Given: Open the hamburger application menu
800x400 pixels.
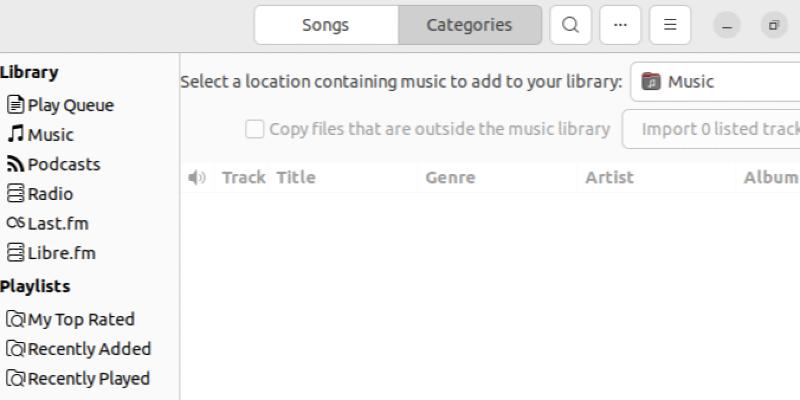Looking at the screenshot, I should (x=670, y=25).
